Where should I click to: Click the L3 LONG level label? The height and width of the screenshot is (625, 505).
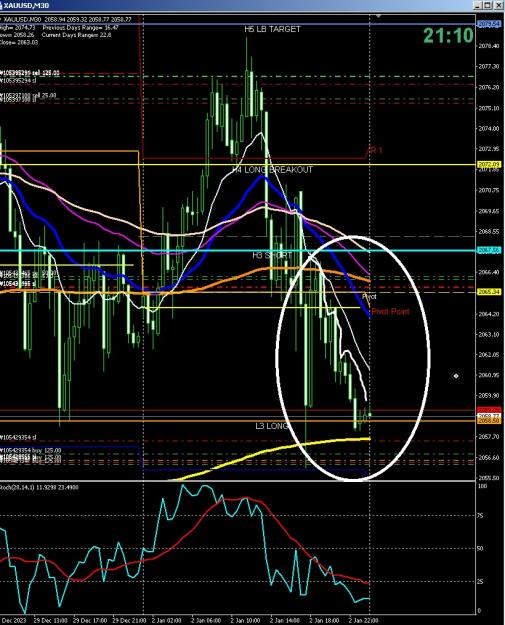coord(272,426)
